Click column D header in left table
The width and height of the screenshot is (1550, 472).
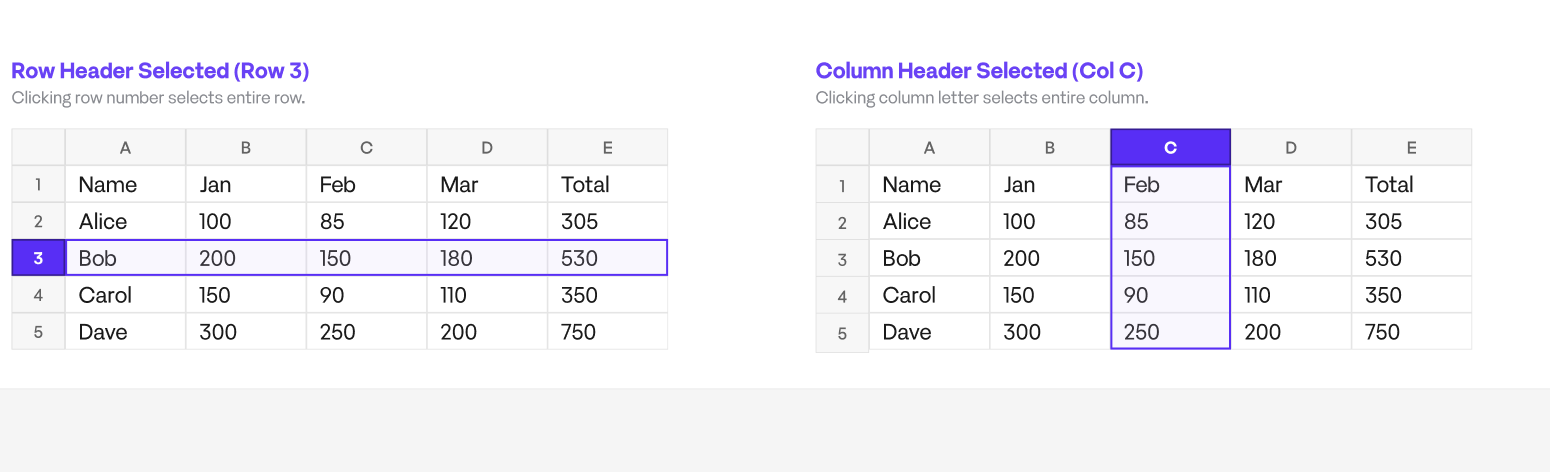tap(487, 147)
